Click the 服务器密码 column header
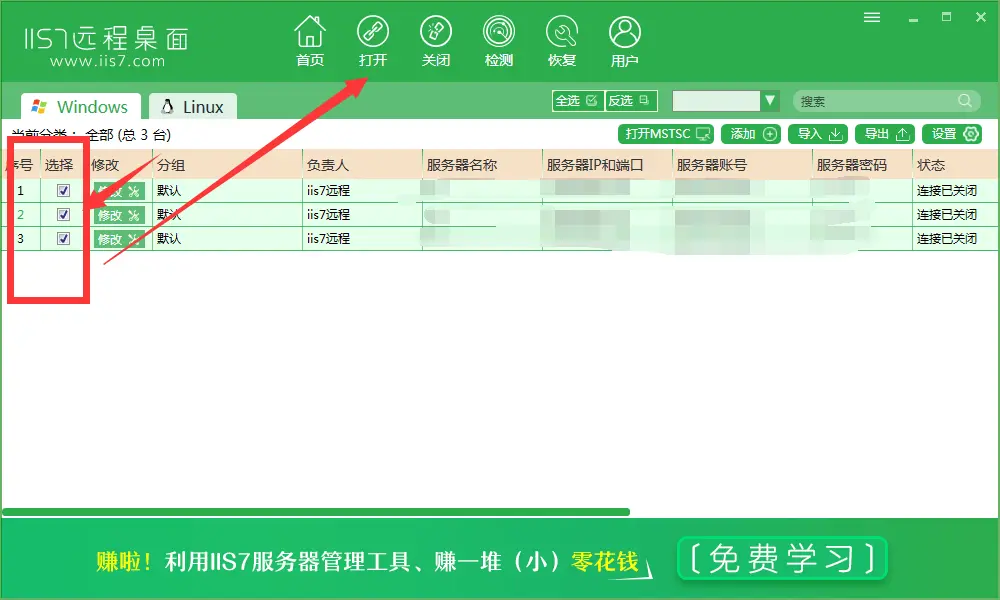This screenshot has width=1000, height=600. click(862, 165)
